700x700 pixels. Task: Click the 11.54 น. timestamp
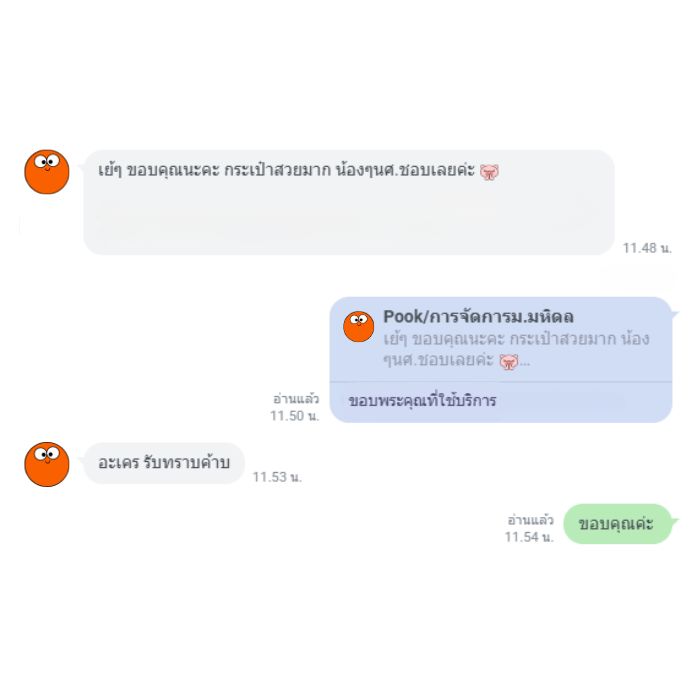529,537
